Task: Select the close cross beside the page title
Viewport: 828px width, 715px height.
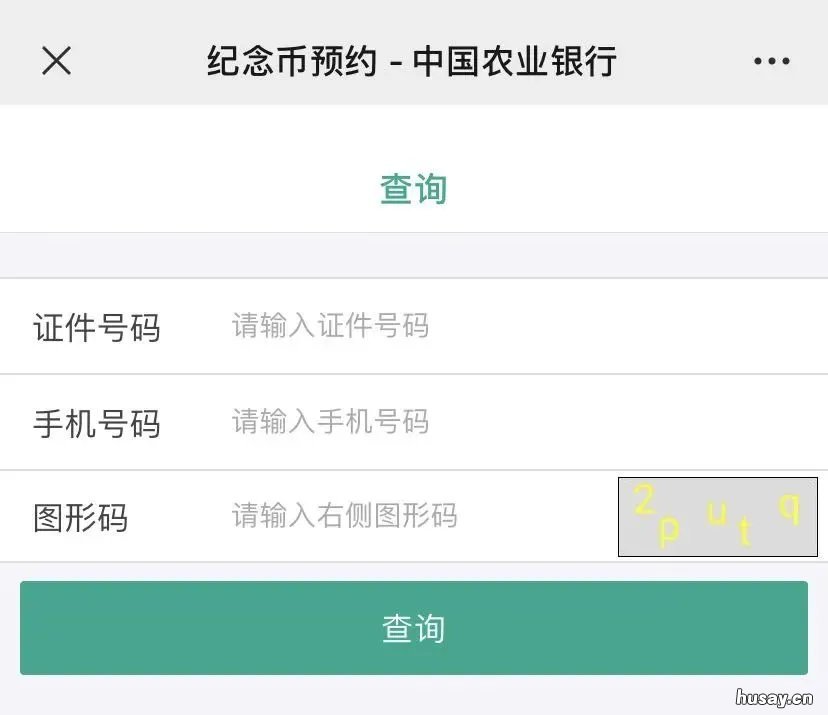Action: pyautogui.click(x=57, y=61)
